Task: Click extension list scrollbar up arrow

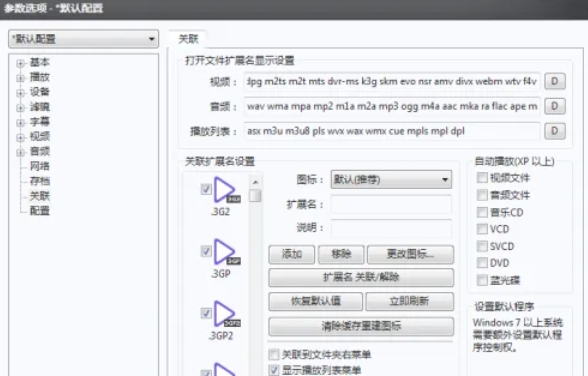Action: [255, 182]
